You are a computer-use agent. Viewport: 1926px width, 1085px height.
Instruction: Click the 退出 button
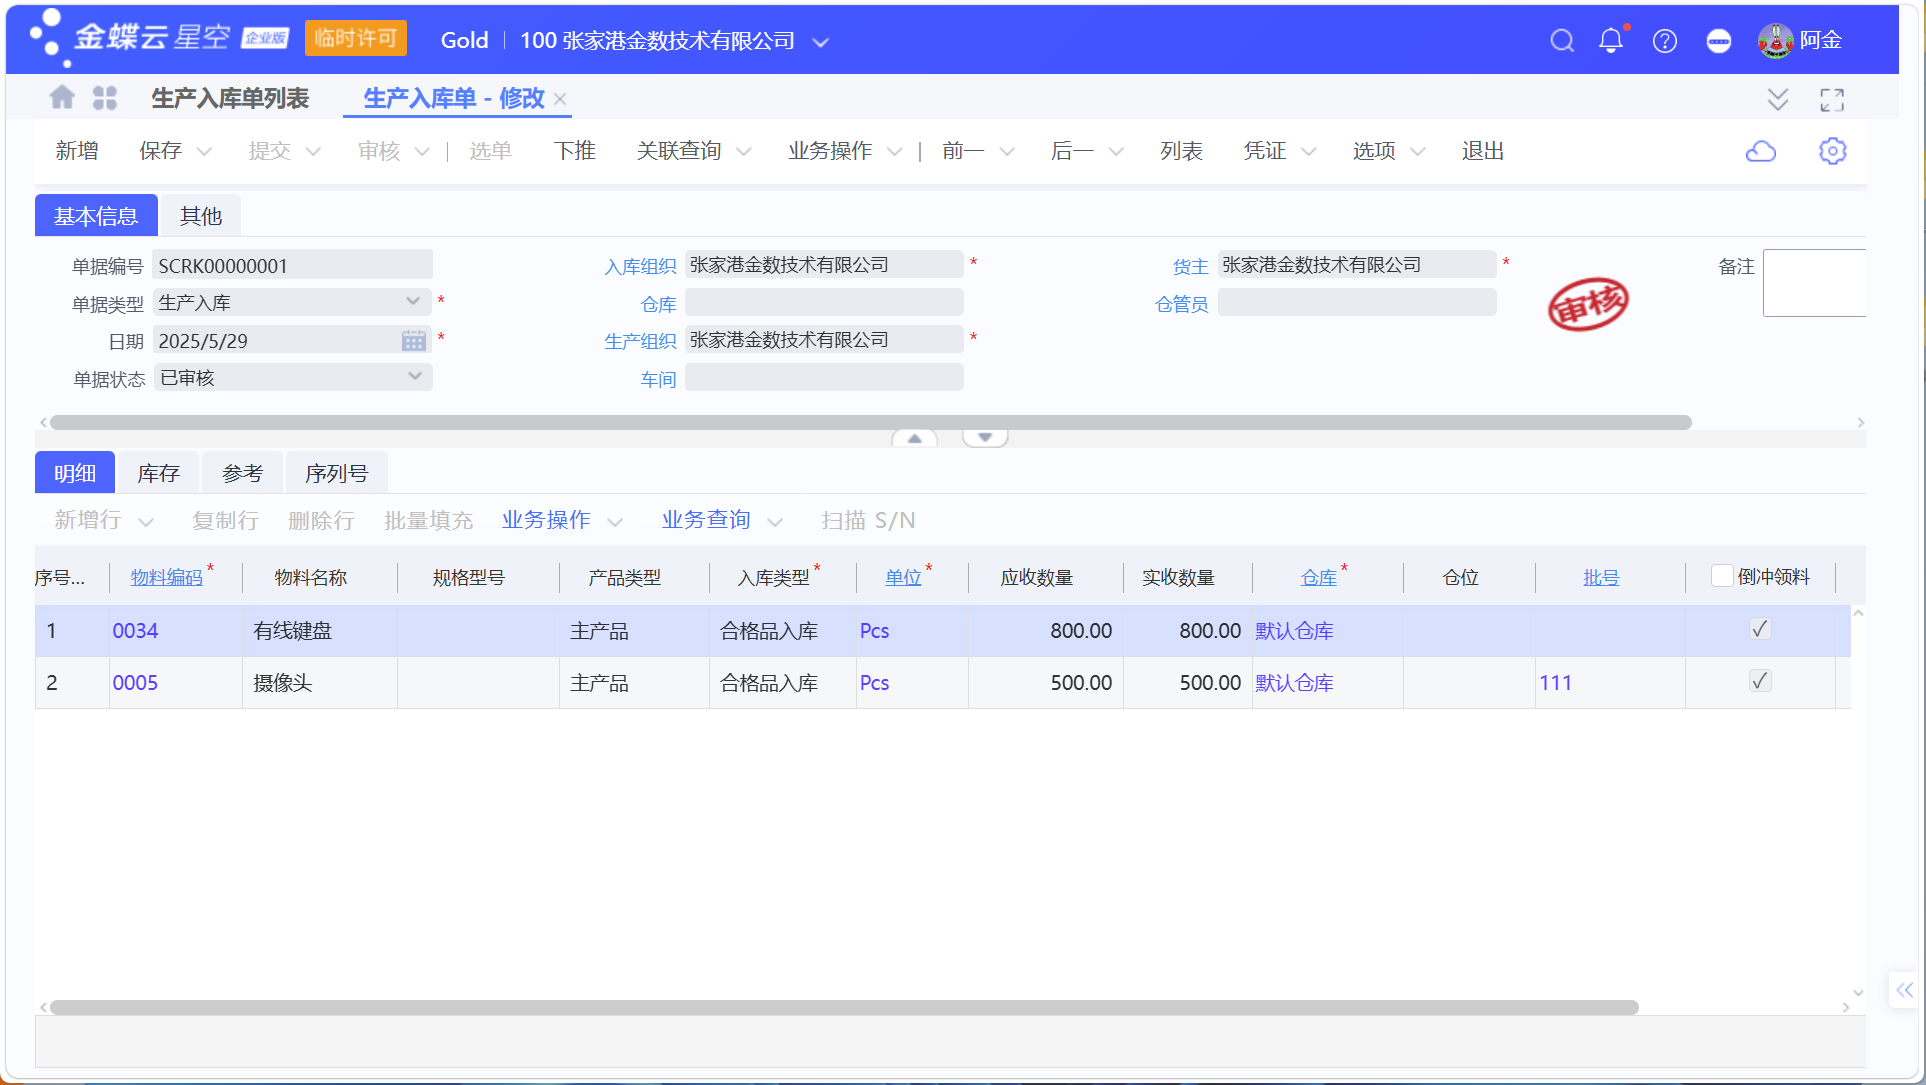[x=1482, y=151]
